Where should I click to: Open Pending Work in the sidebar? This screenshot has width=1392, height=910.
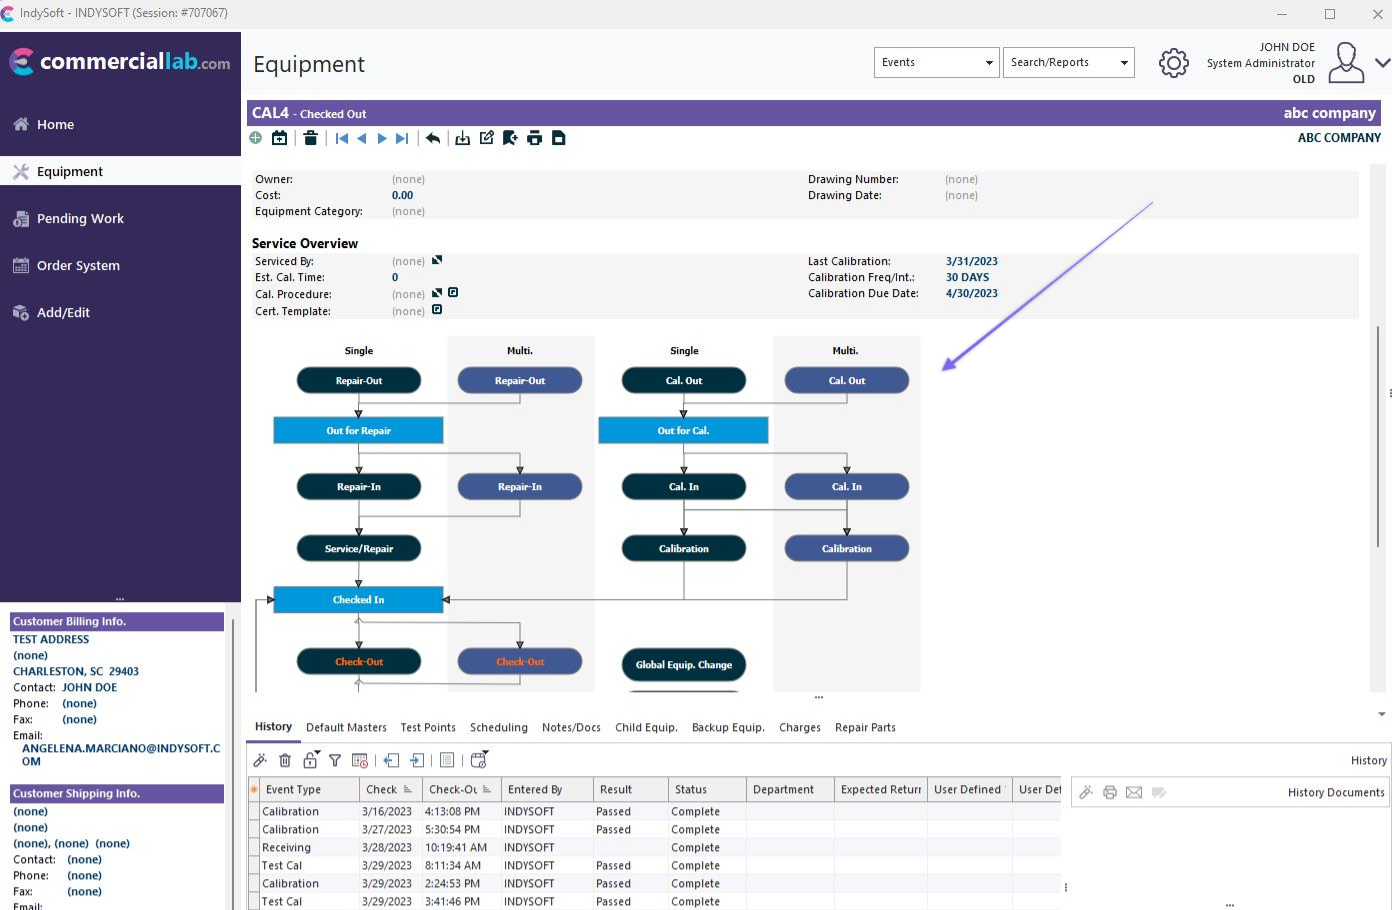(80, 218)
